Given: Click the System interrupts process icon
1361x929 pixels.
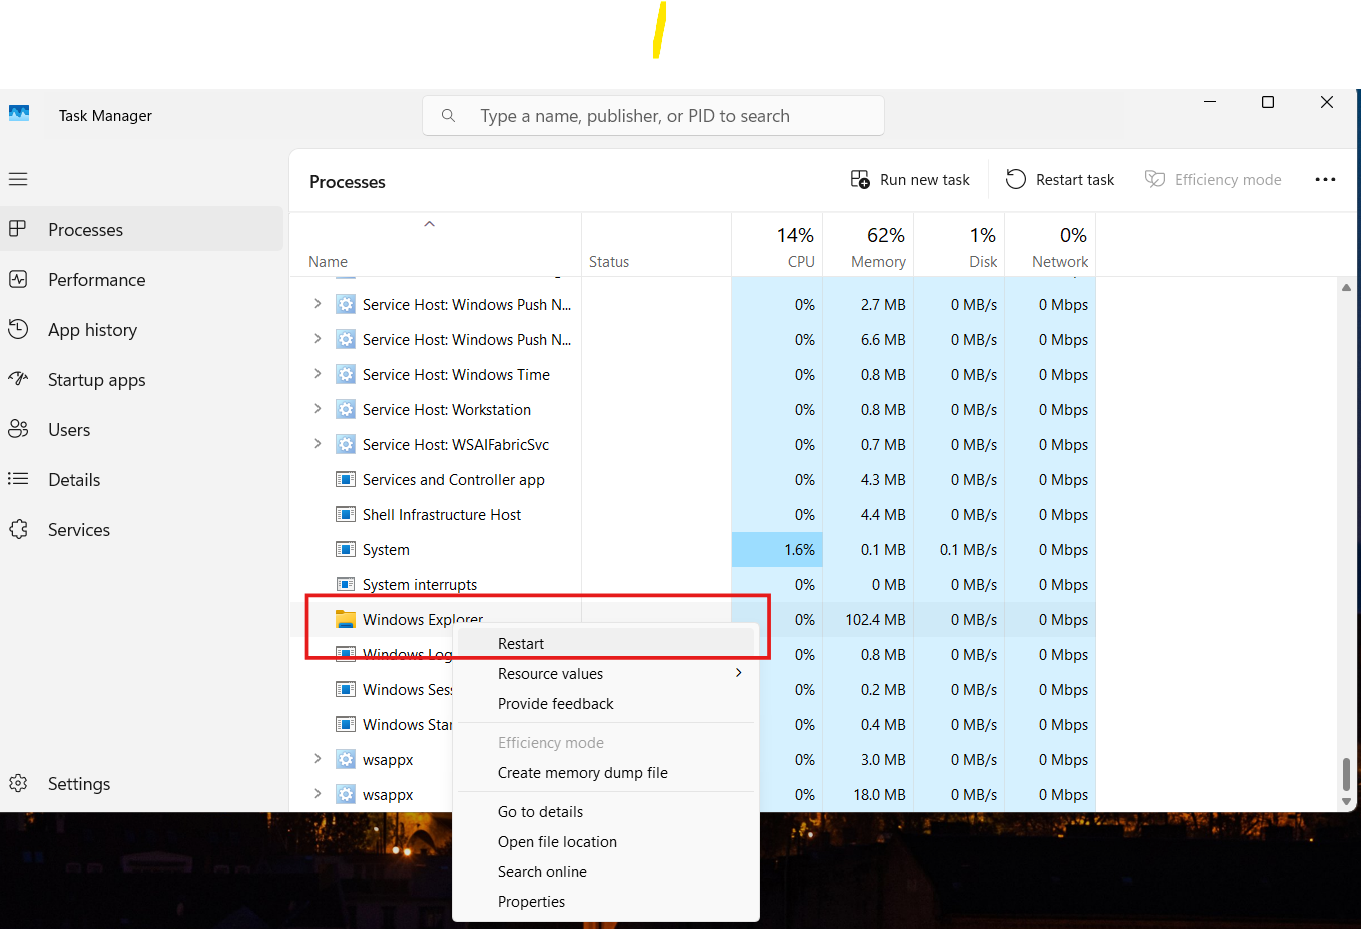Looking at the screenshot, I should pos(346,584).
